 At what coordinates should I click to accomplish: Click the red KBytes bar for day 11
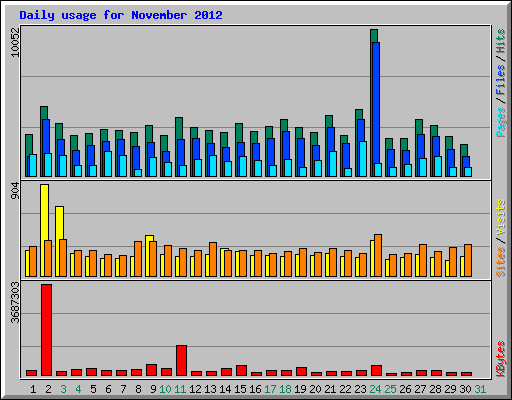click(181, 361)
